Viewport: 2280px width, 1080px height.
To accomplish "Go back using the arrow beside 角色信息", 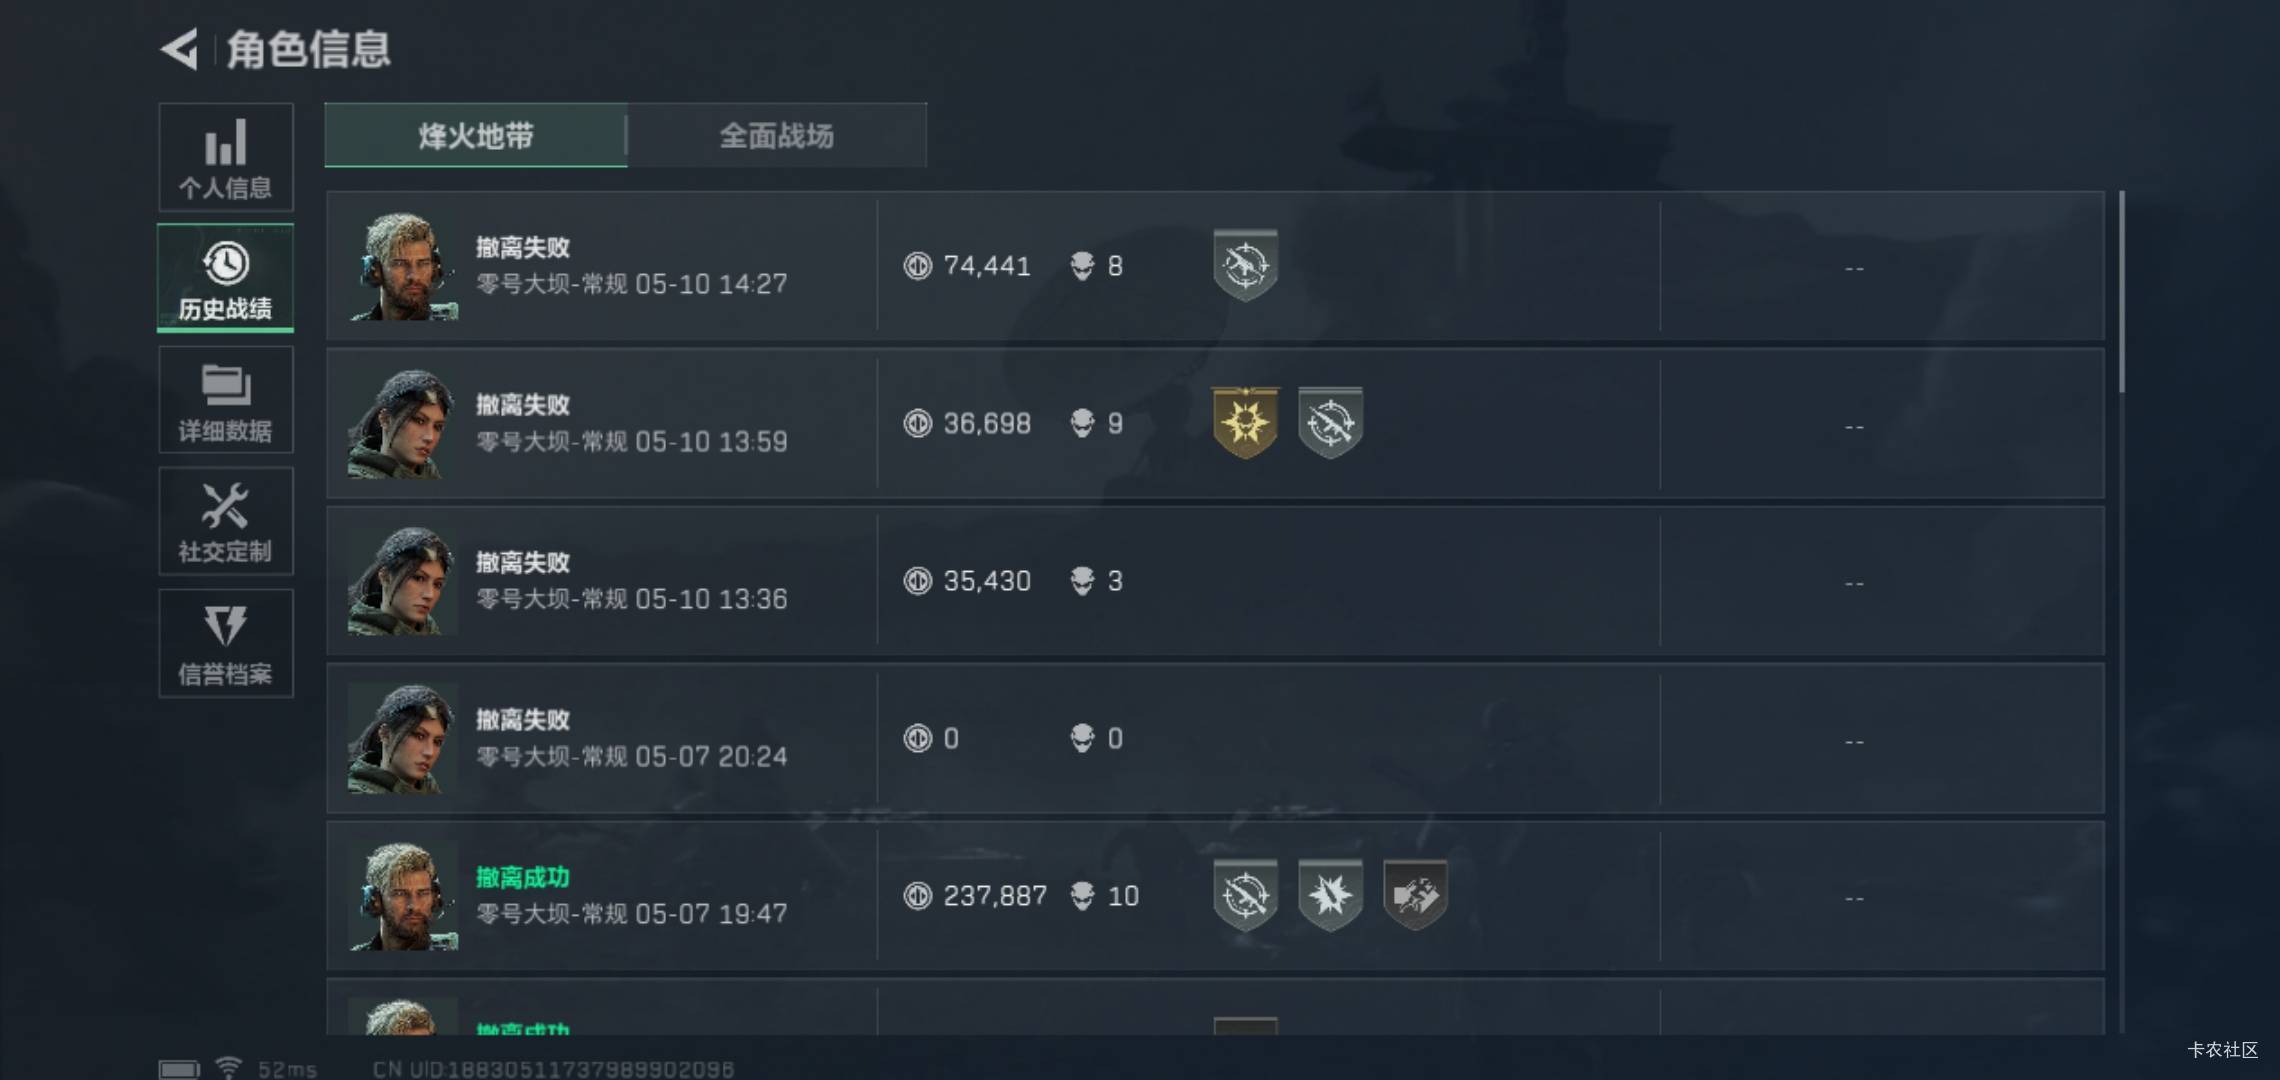I will click(180, 49).
